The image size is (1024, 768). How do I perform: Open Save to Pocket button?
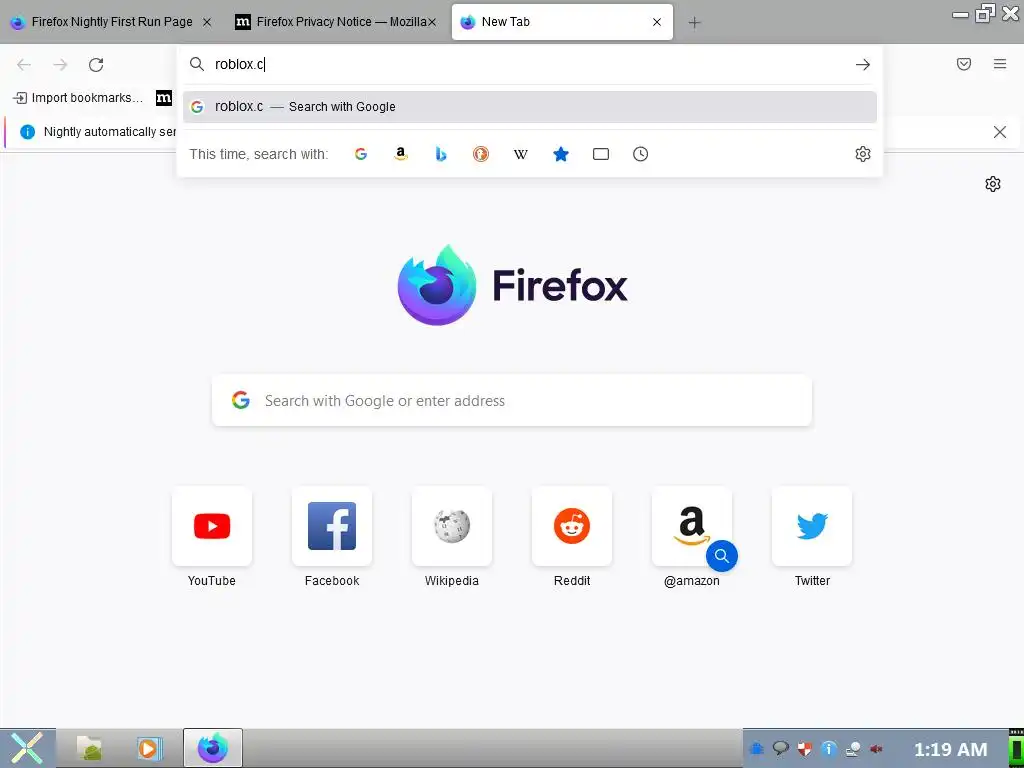(x=964, y=64)
